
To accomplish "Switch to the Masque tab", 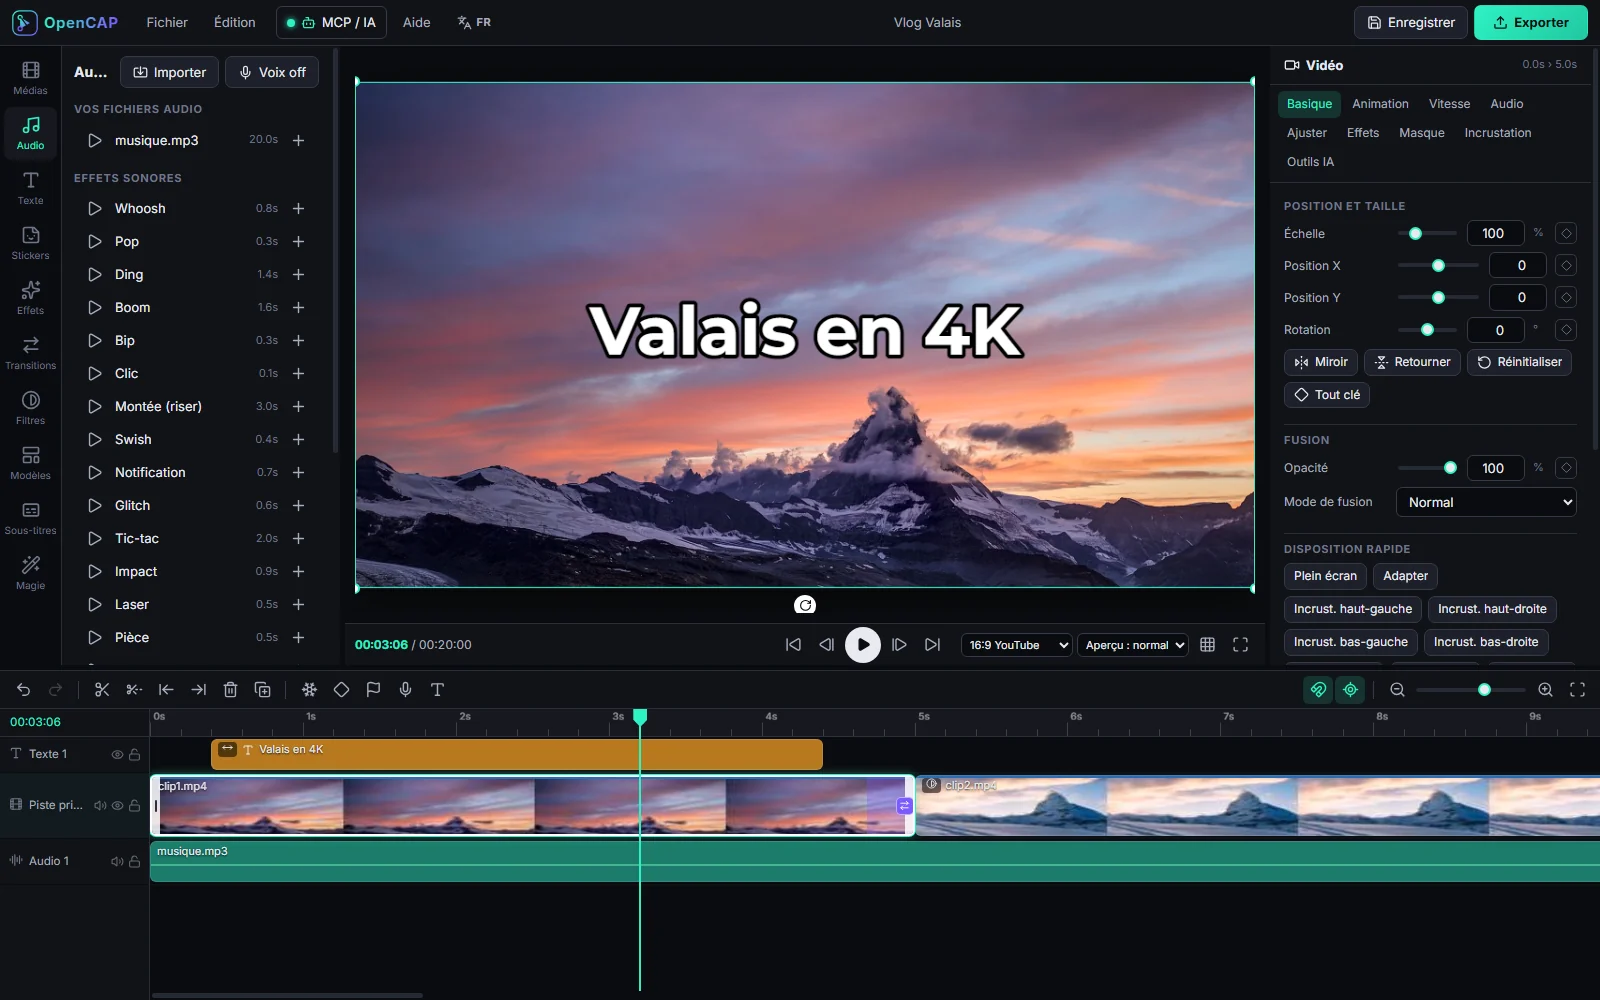I will click(1421, 133).
